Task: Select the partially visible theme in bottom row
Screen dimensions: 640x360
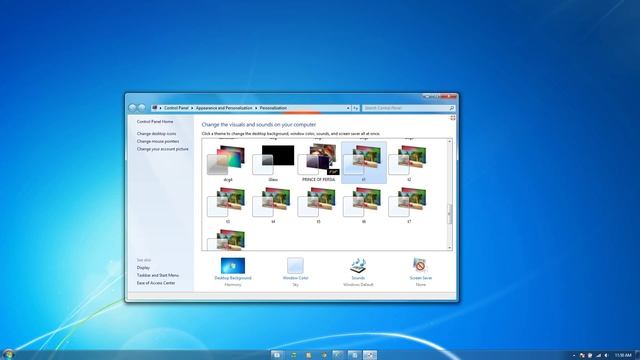Action: click(x=228, y=239)
